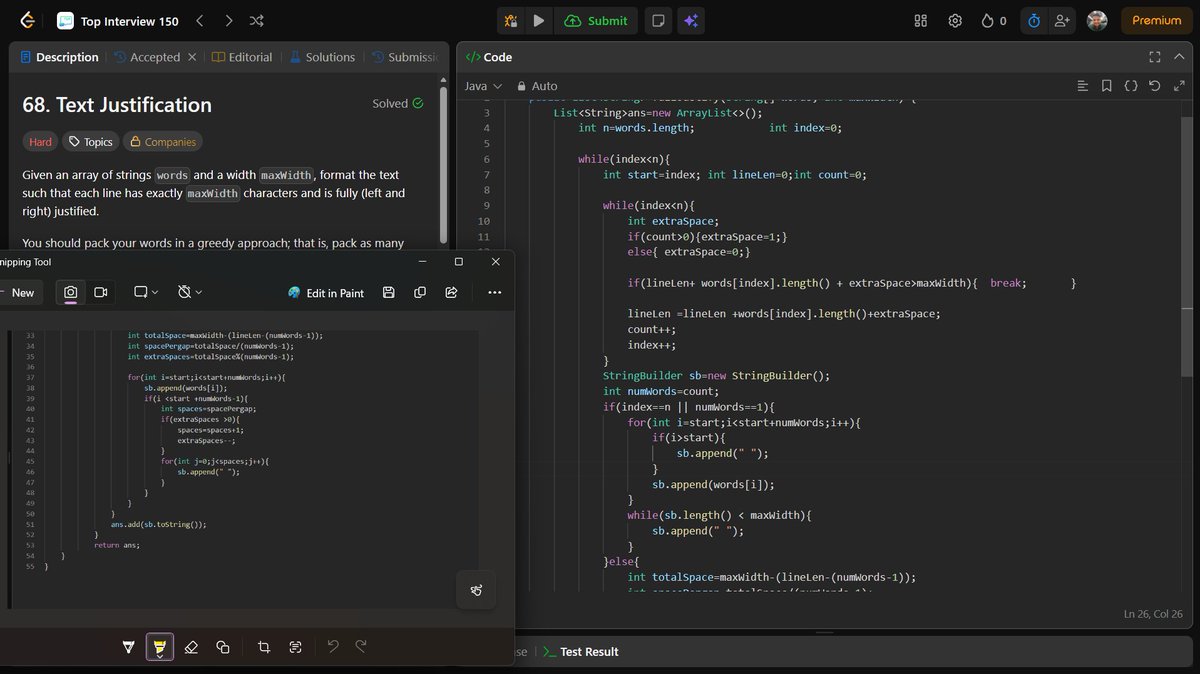
Task: Click the Ln 26, Col 26 cursor status
Action: point(1153,614)
